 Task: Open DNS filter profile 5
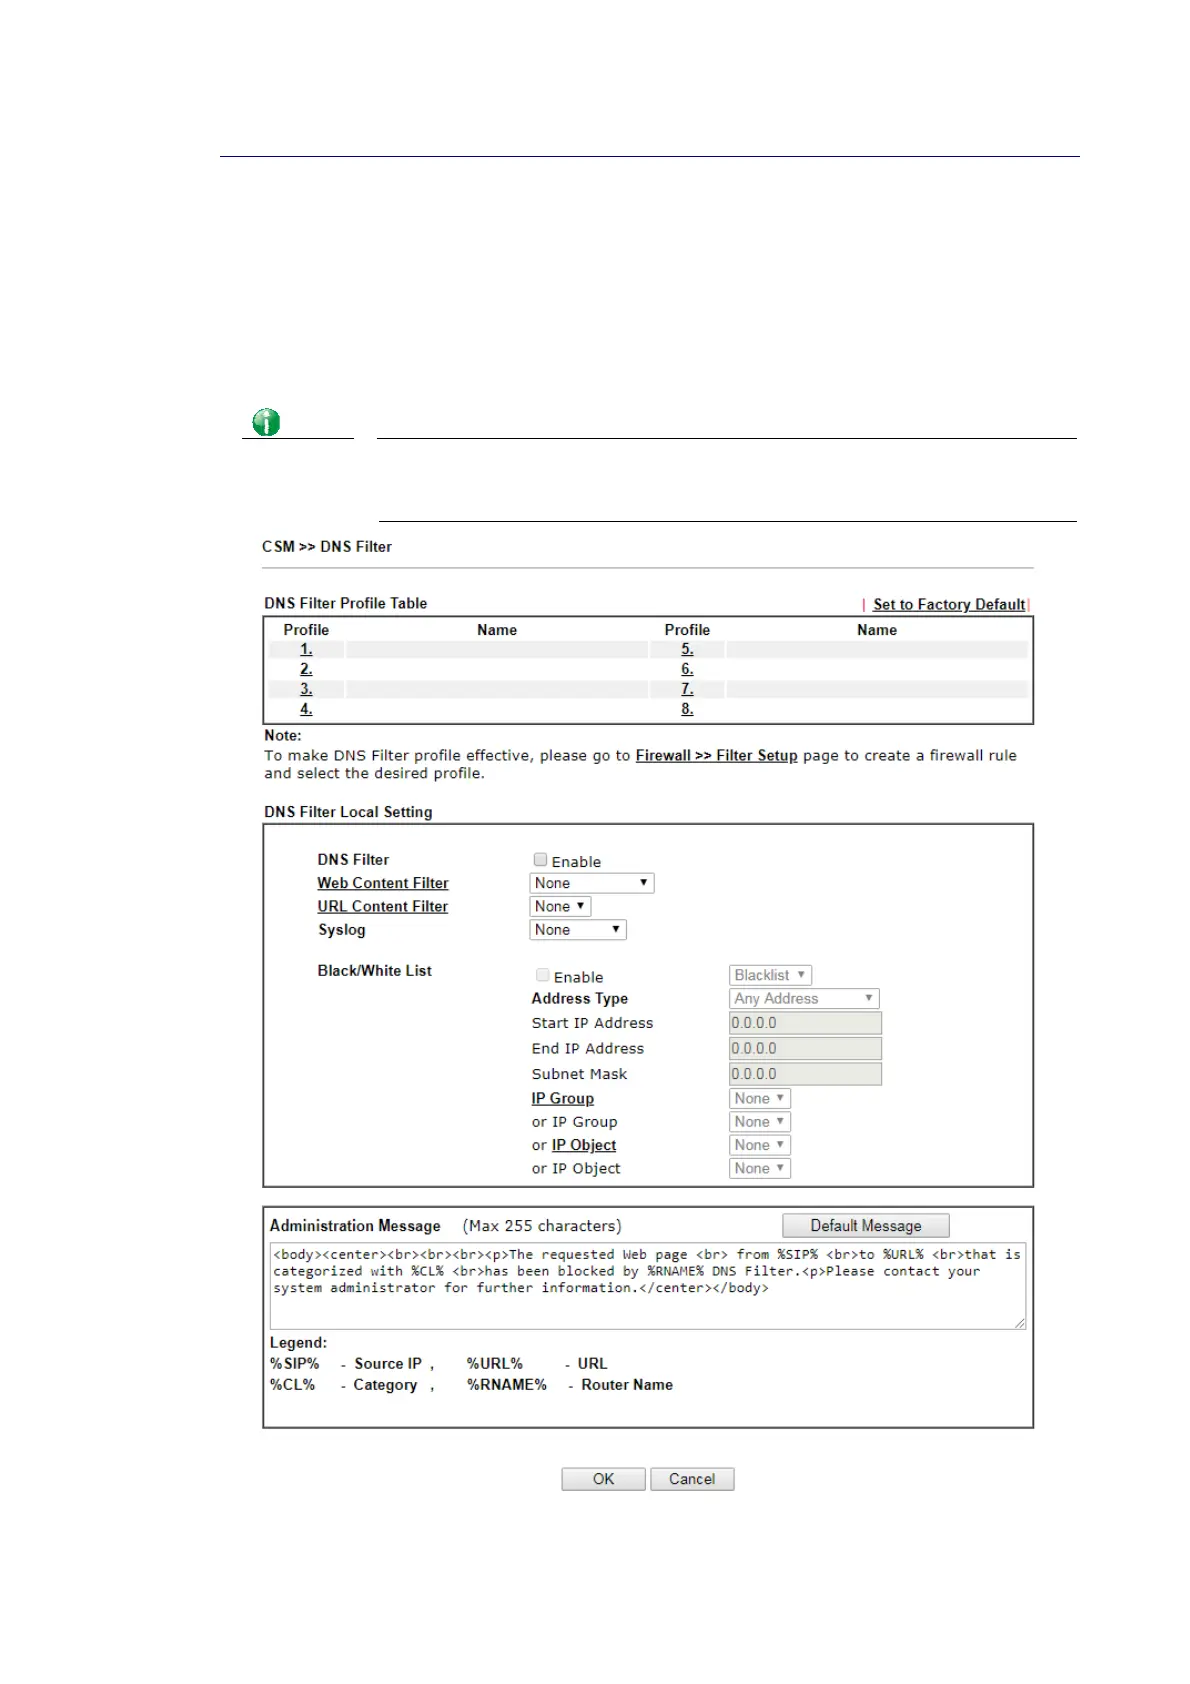coord(687,649)
